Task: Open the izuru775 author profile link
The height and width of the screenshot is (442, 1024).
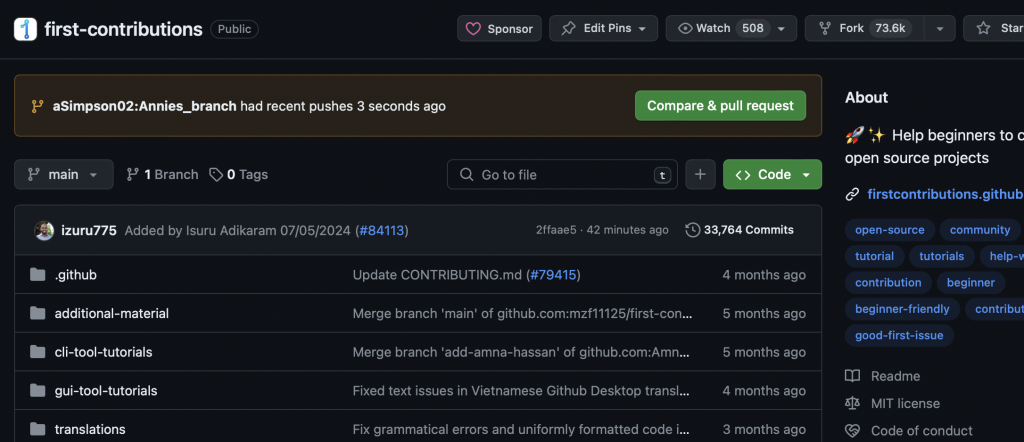Action: pyautogui.click(x=89, y=230)
